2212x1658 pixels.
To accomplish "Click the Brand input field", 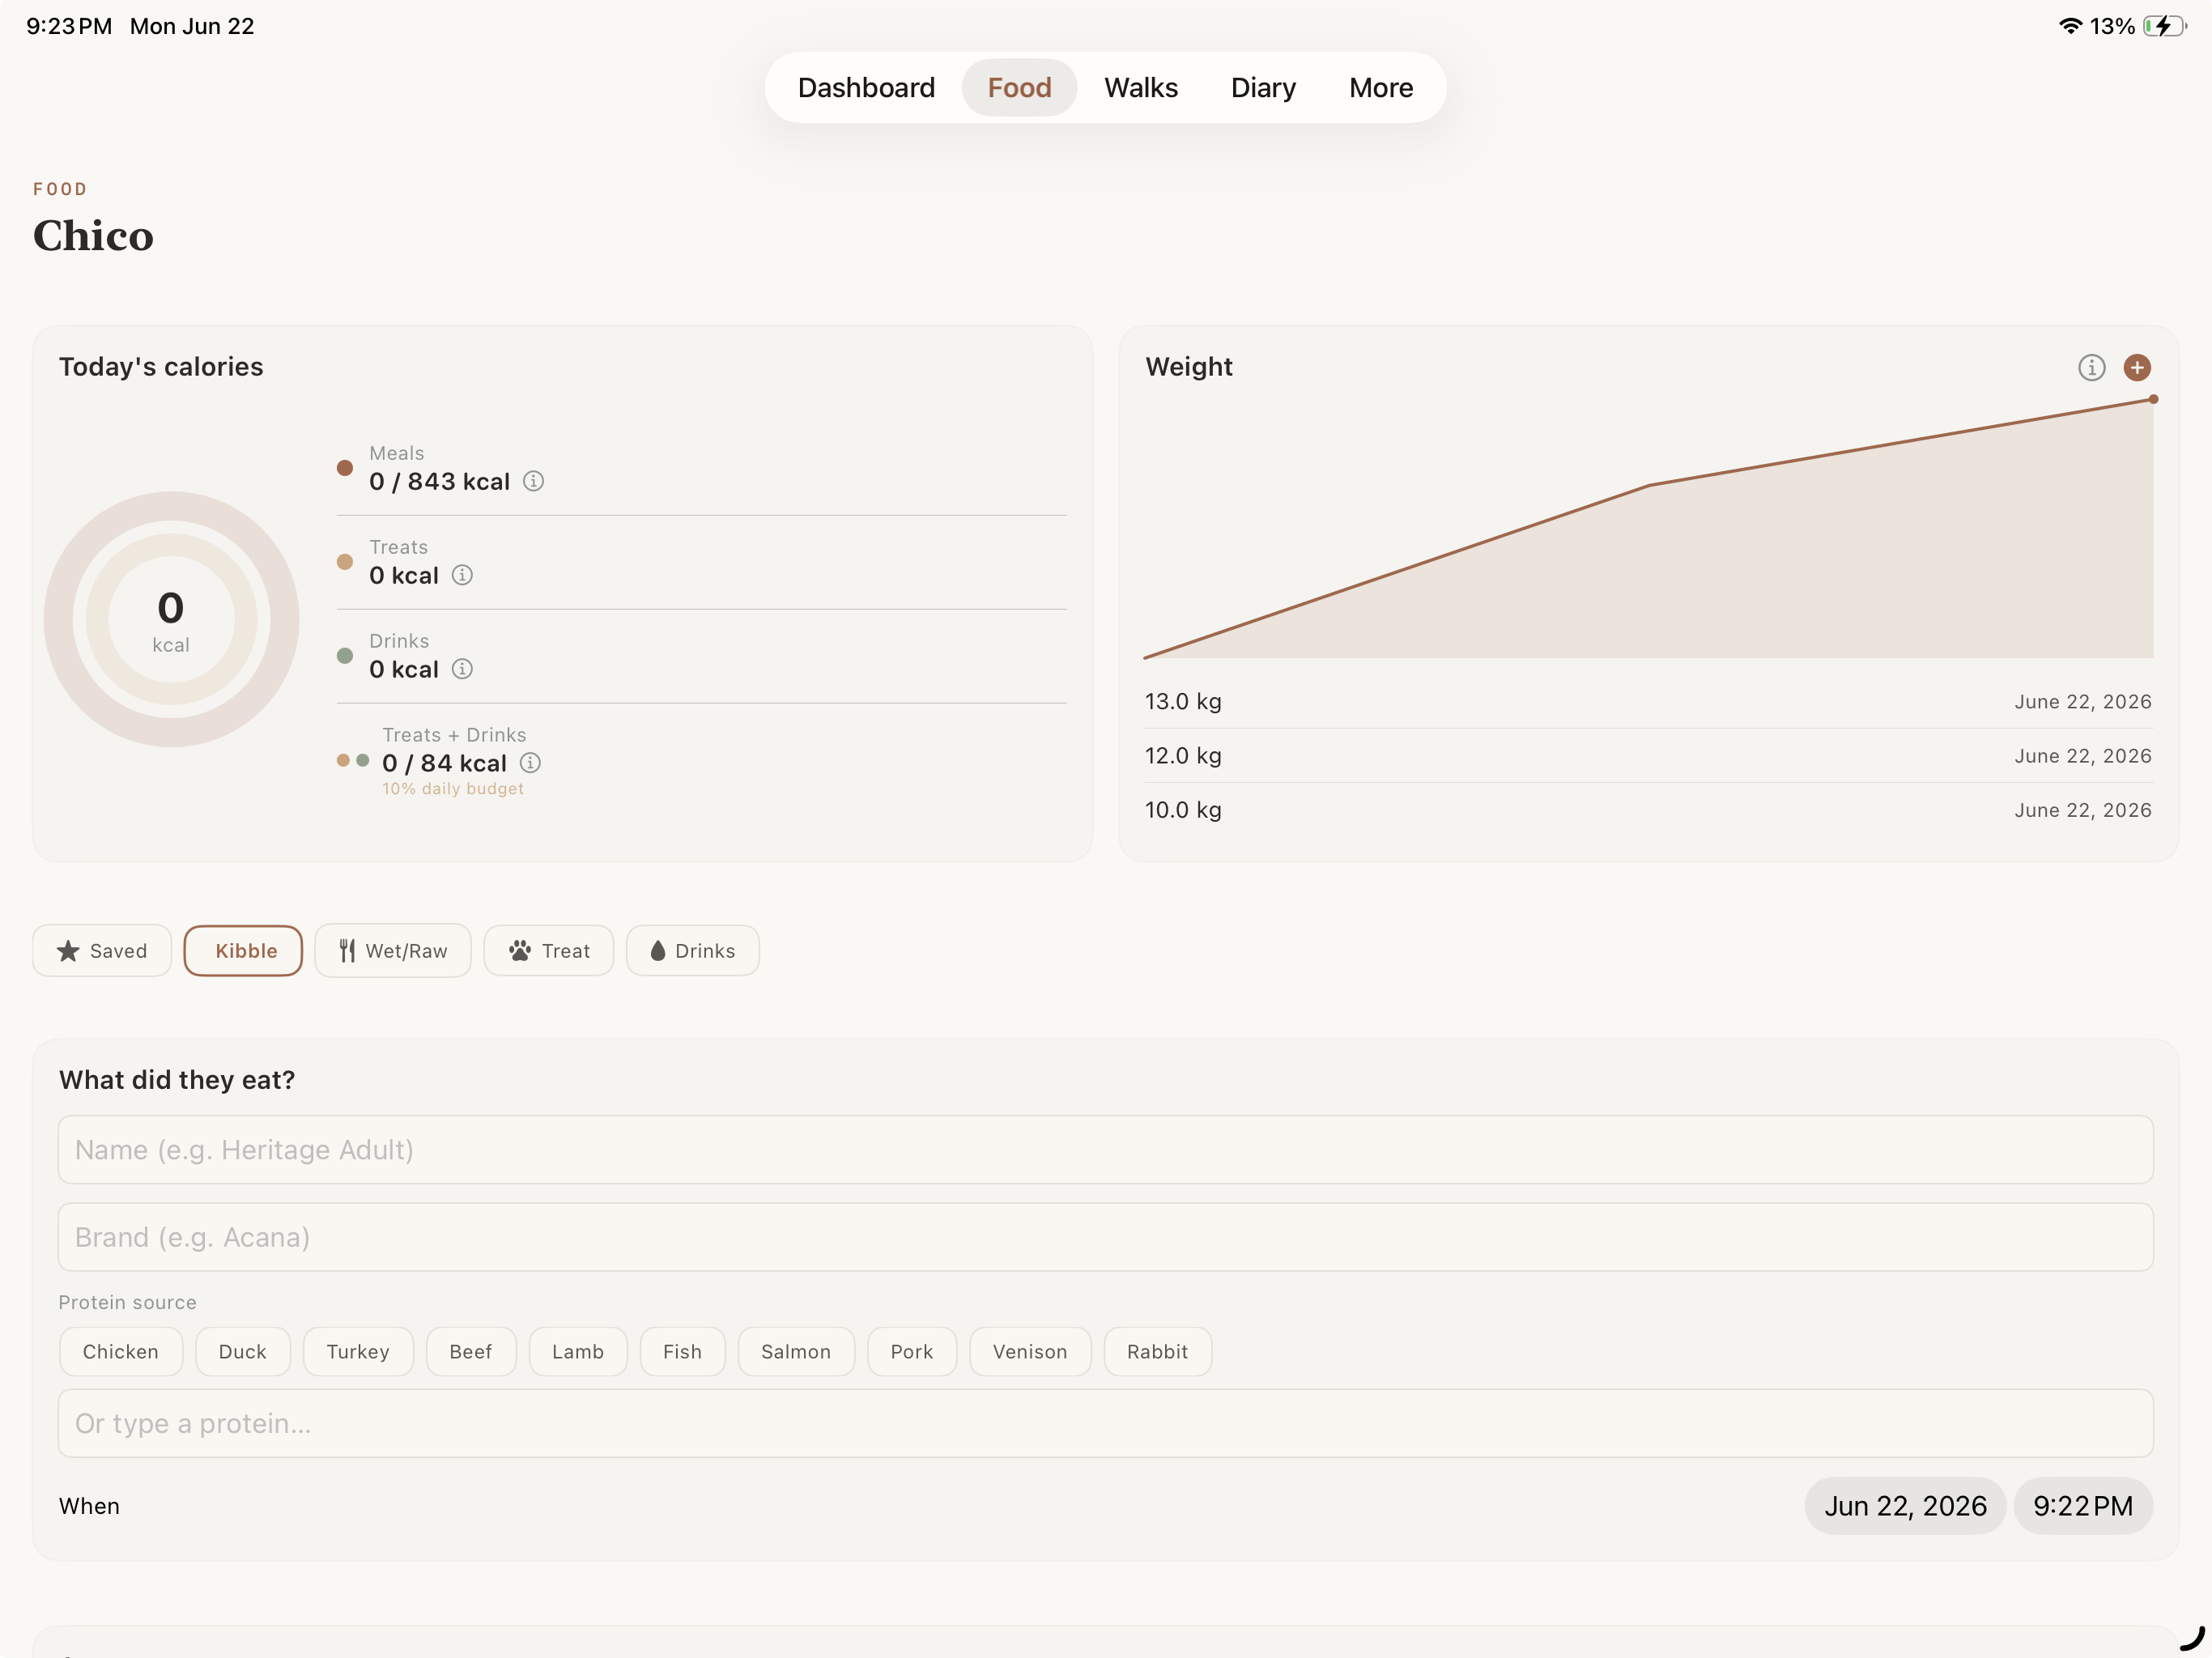I will (x=1105, y=1237).
